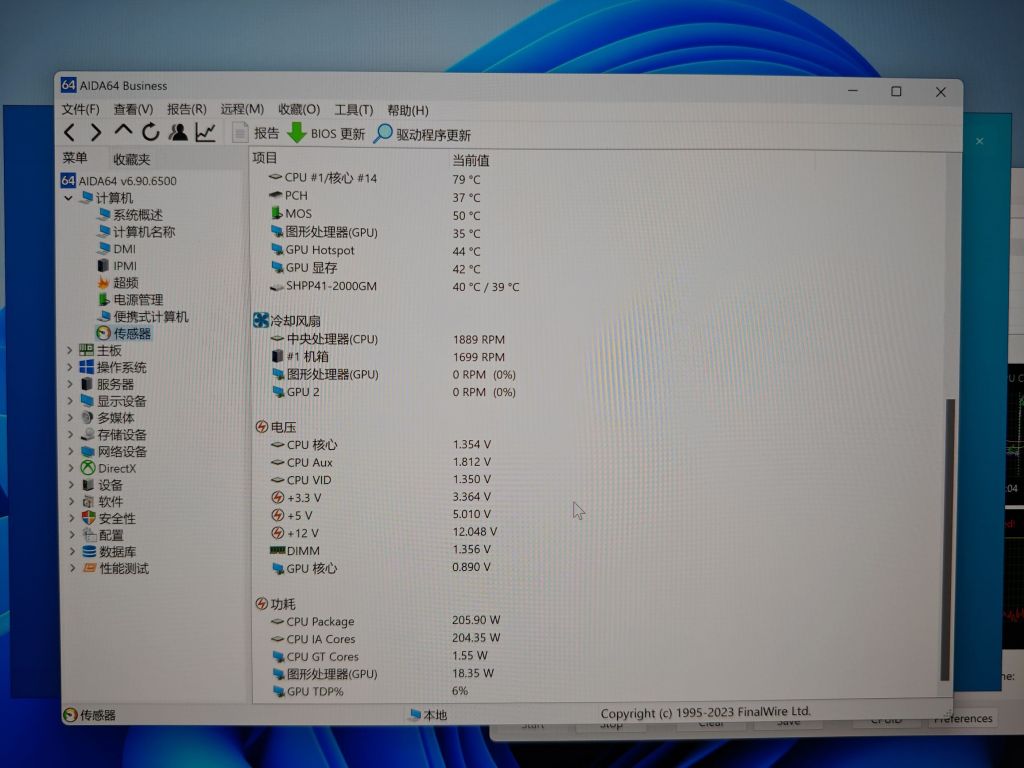This screenshot has width=1024, height=768.
Task: Expand the 主板 tree node
Action: point(70,351)
